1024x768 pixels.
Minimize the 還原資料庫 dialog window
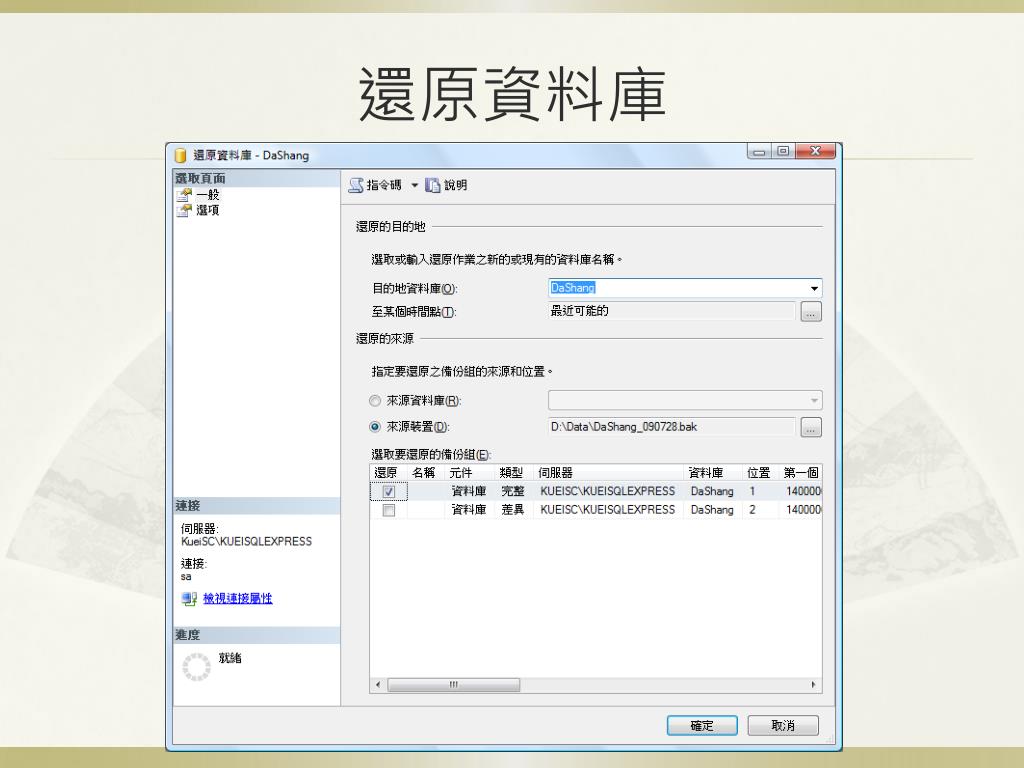759,152
